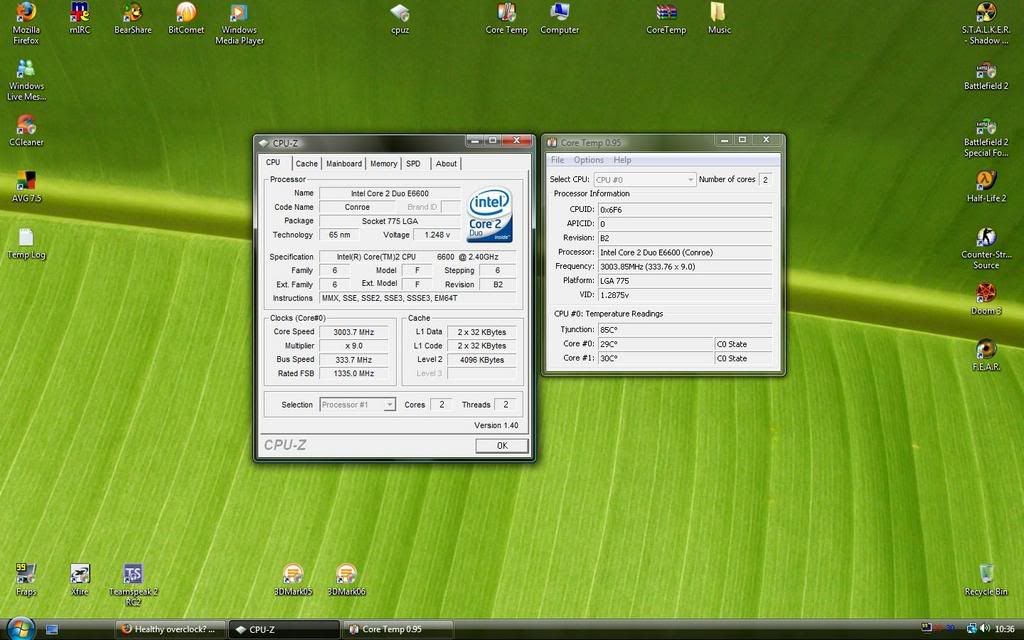The width and height of the screenshot is (1024, 640).
Task: Switch to the SPD tab
Action: (413, 164)
